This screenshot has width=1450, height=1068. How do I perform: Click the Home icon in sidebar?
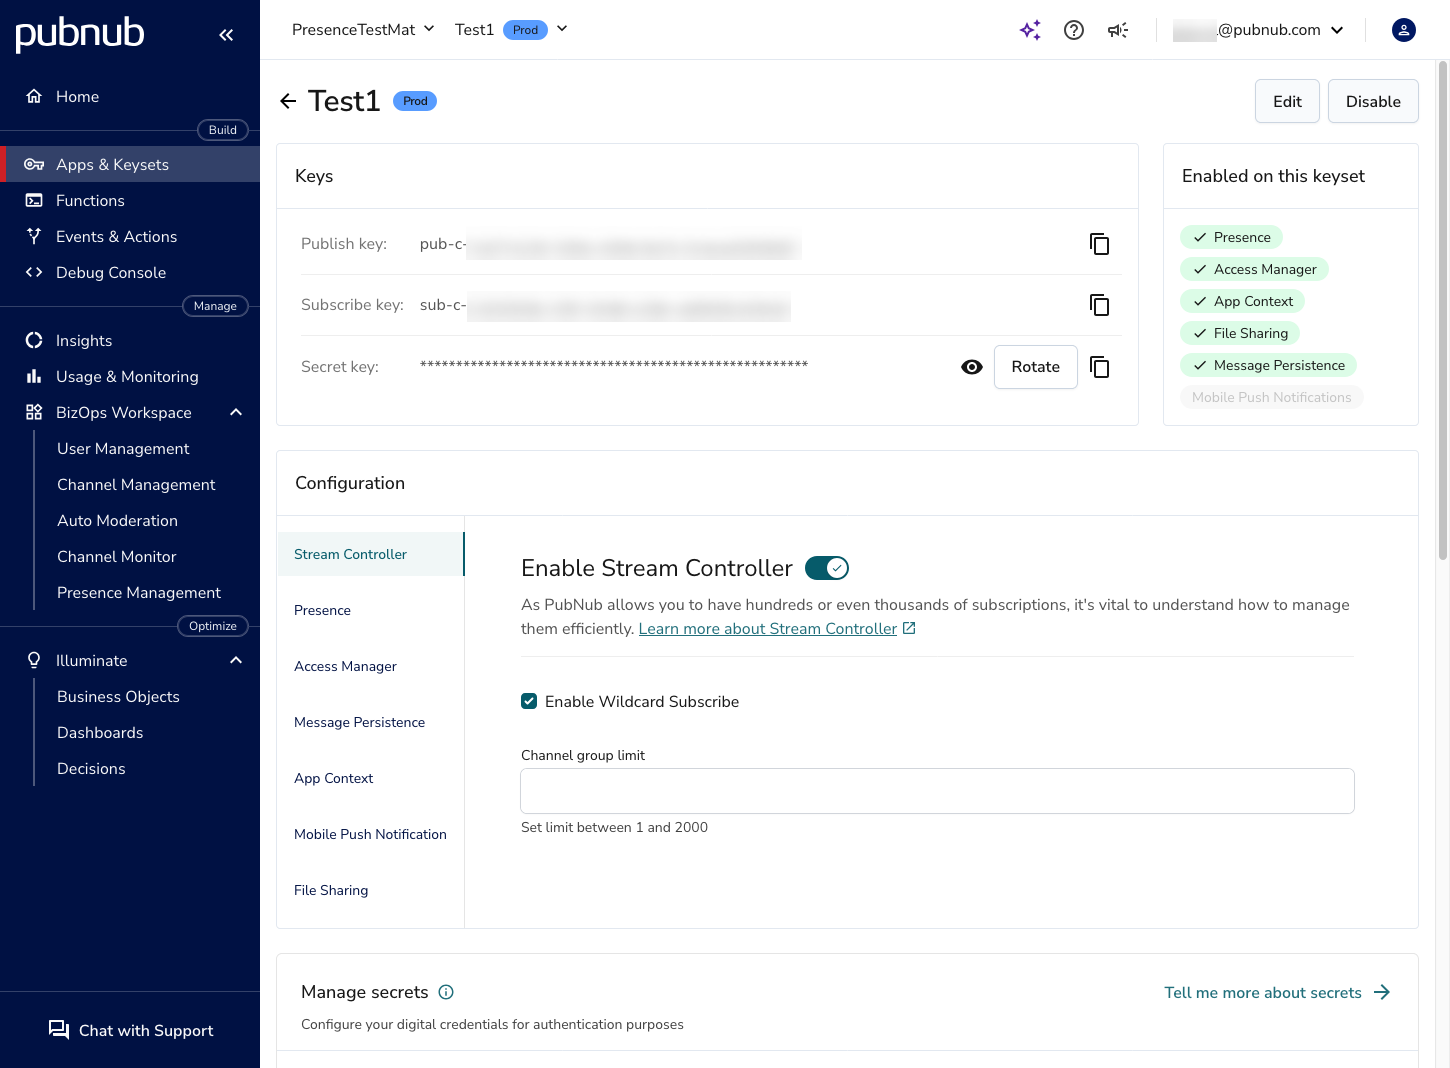tap(34, 96)
